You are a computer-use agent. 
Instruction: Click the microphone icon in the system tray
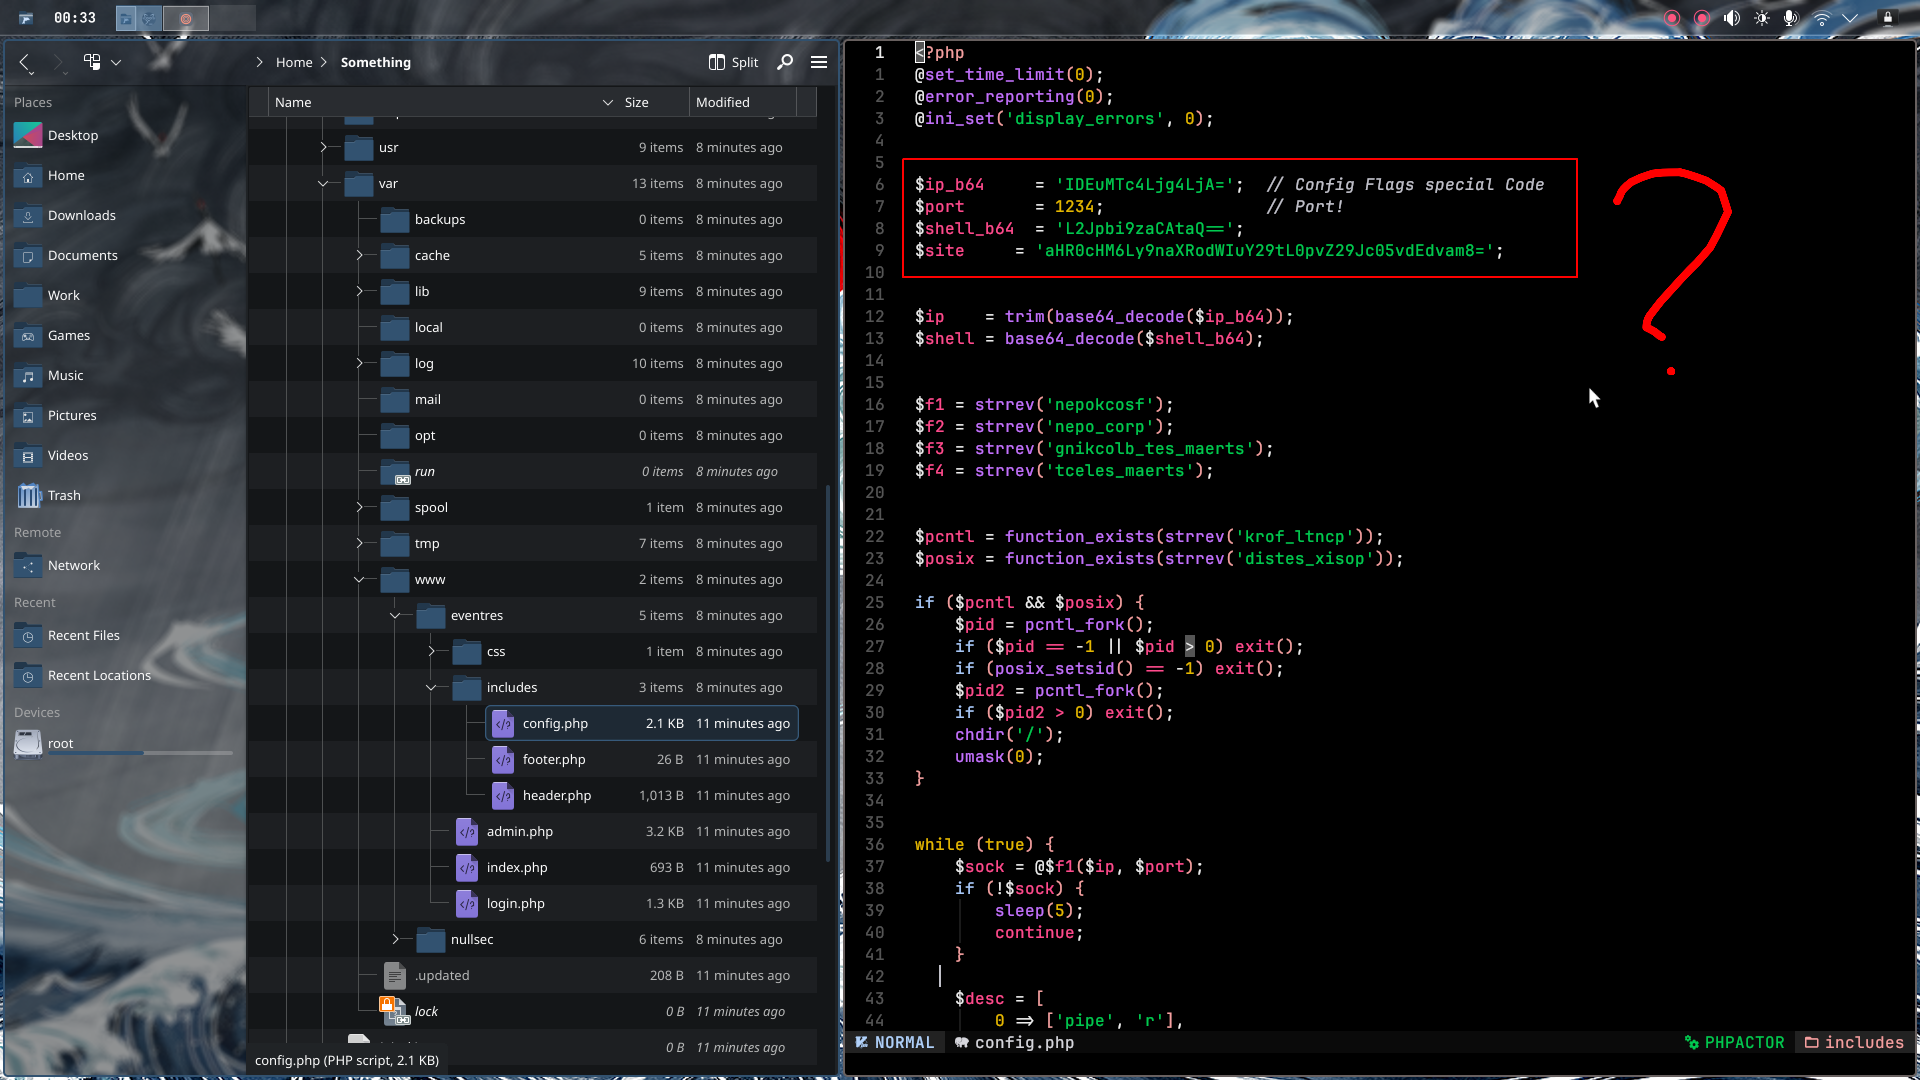pyautogui.click(x=1791, y=17)
